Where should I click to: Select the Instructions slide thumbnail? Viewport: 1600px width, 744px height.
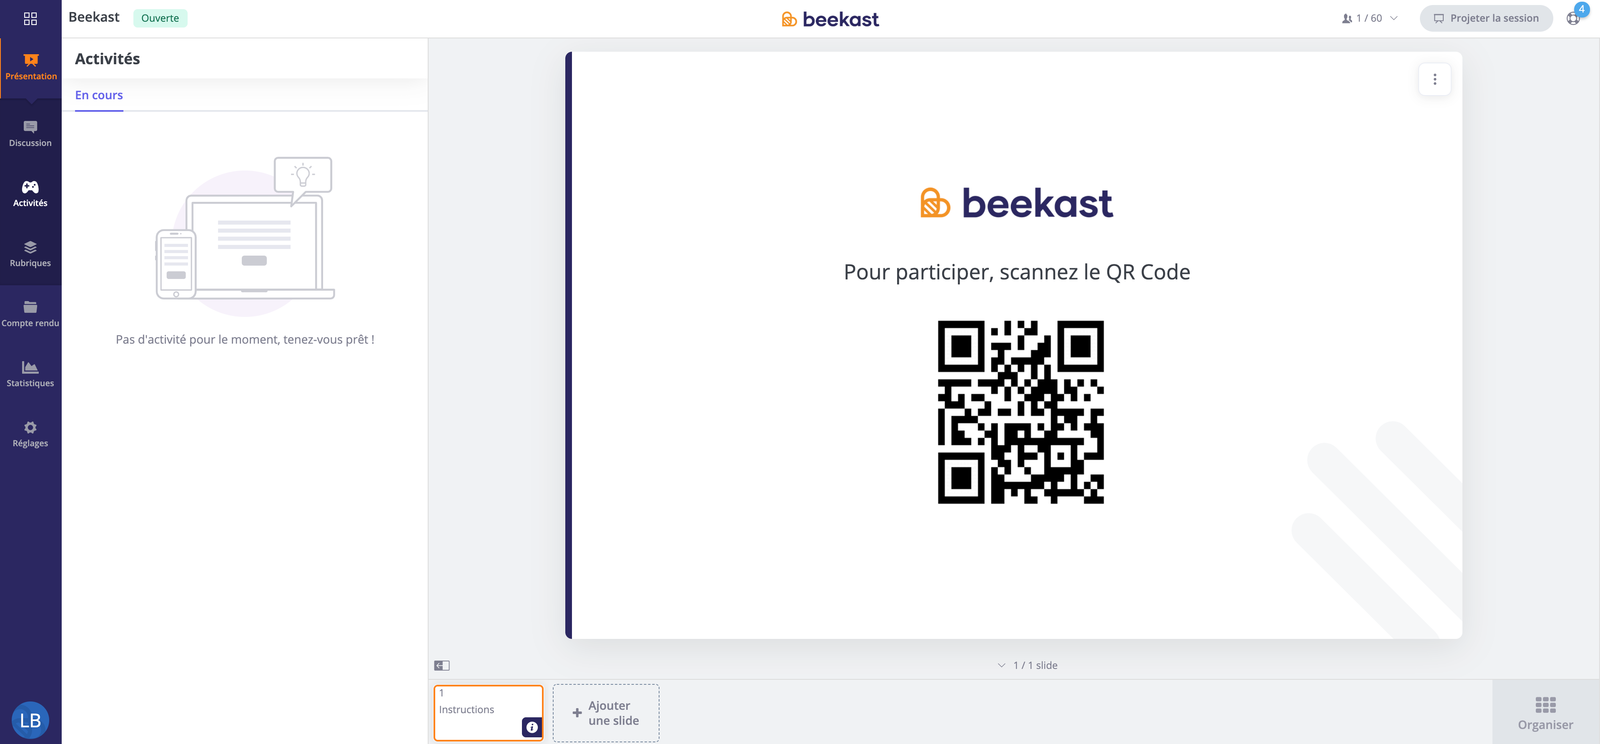coord(488,713)
